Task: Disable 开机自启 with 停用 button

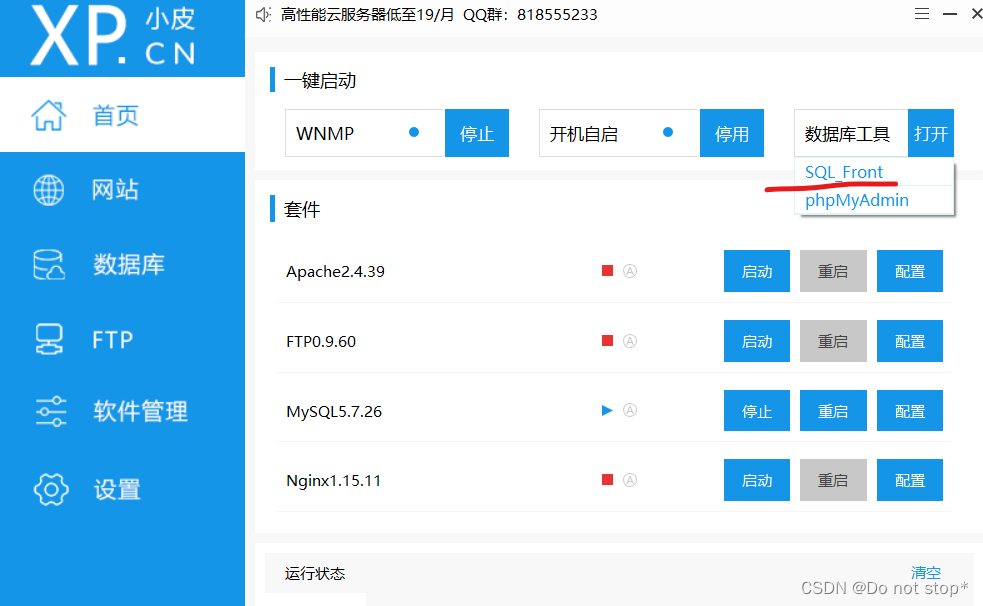Action: 732,133
